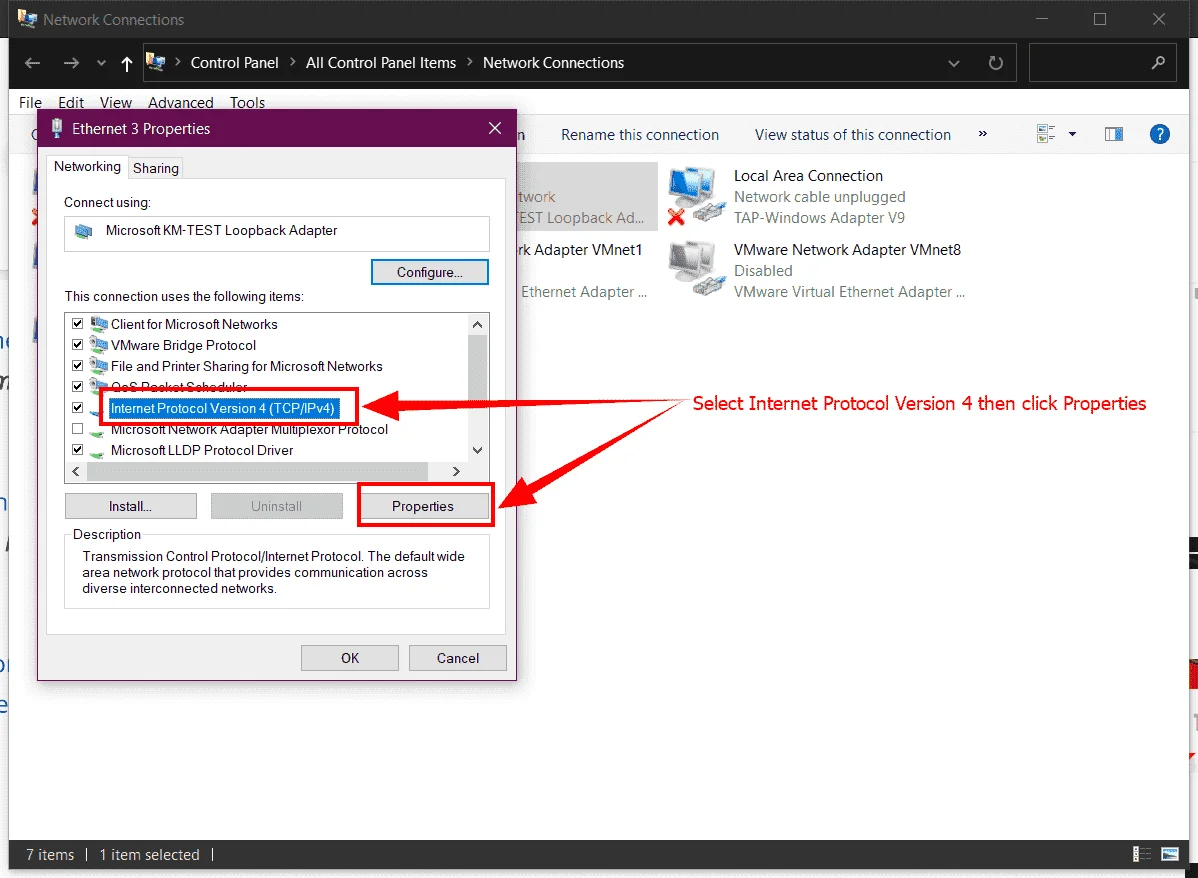Switch to the Networking tab
The image size is (1198, 878).
pyautogui.click(x=87, y=167)
